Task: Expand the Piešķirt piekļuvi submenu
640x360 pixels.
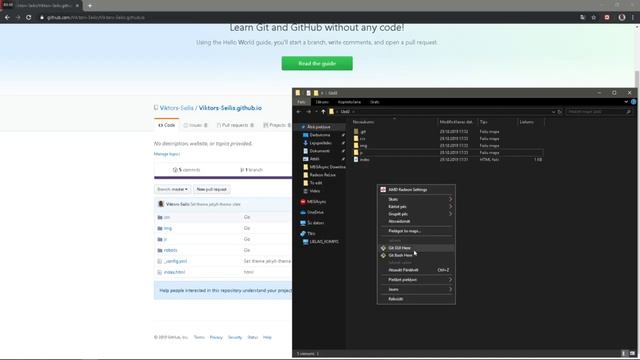Action: [x=416, y=280]
